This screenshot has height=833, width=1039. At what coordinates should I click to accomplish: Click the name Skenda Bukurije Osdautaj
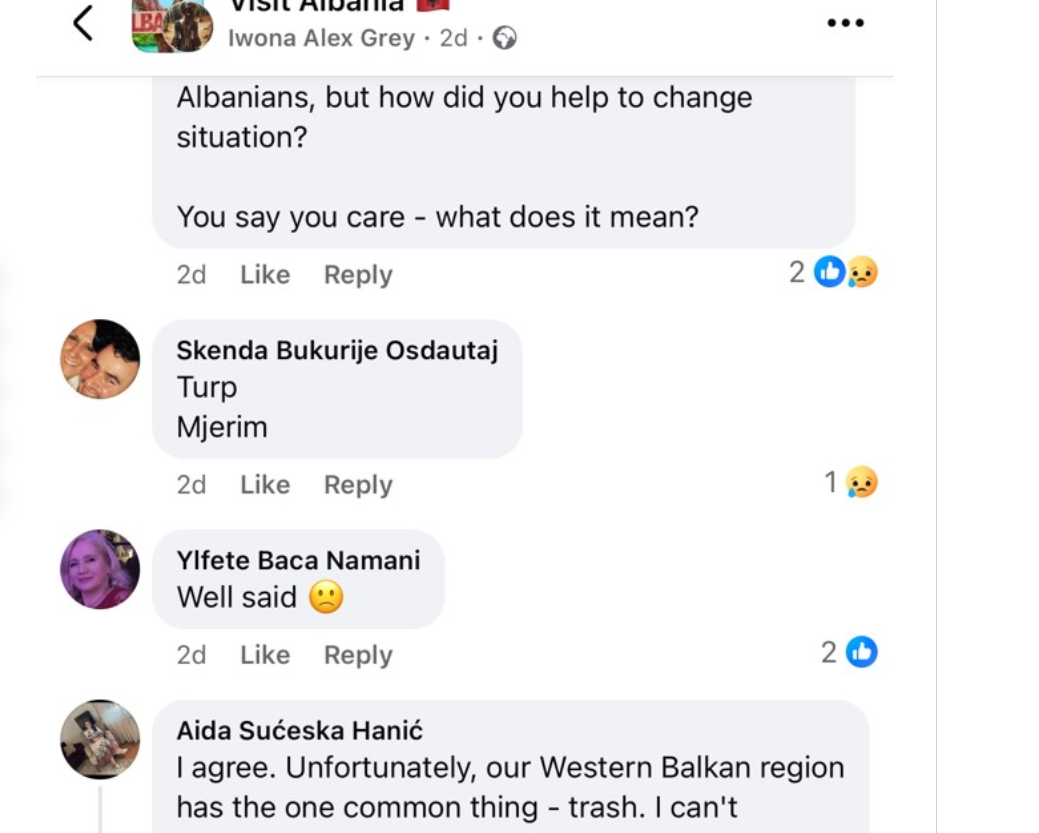click(x=337, y=350)
